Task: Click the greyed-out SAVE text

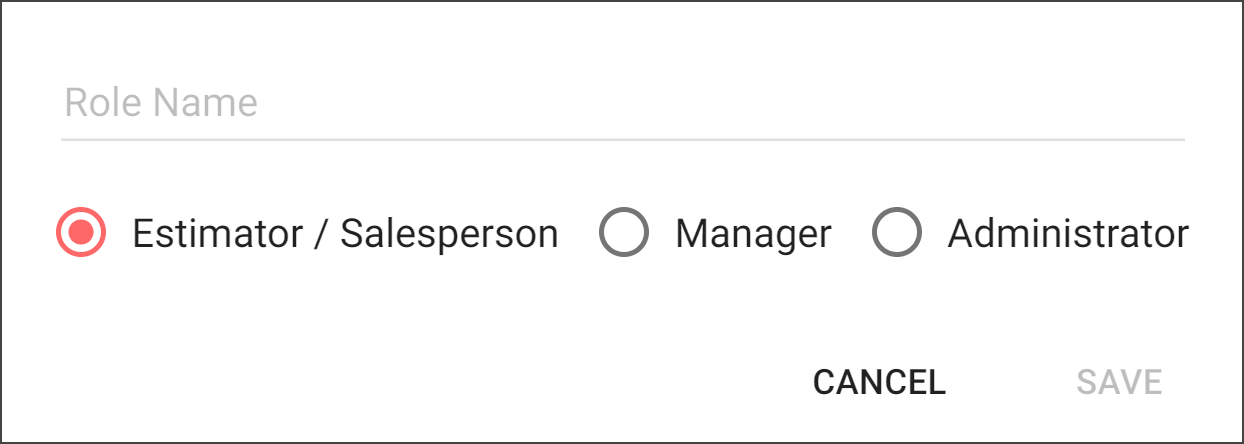Action: click(x=1119, y=382)
